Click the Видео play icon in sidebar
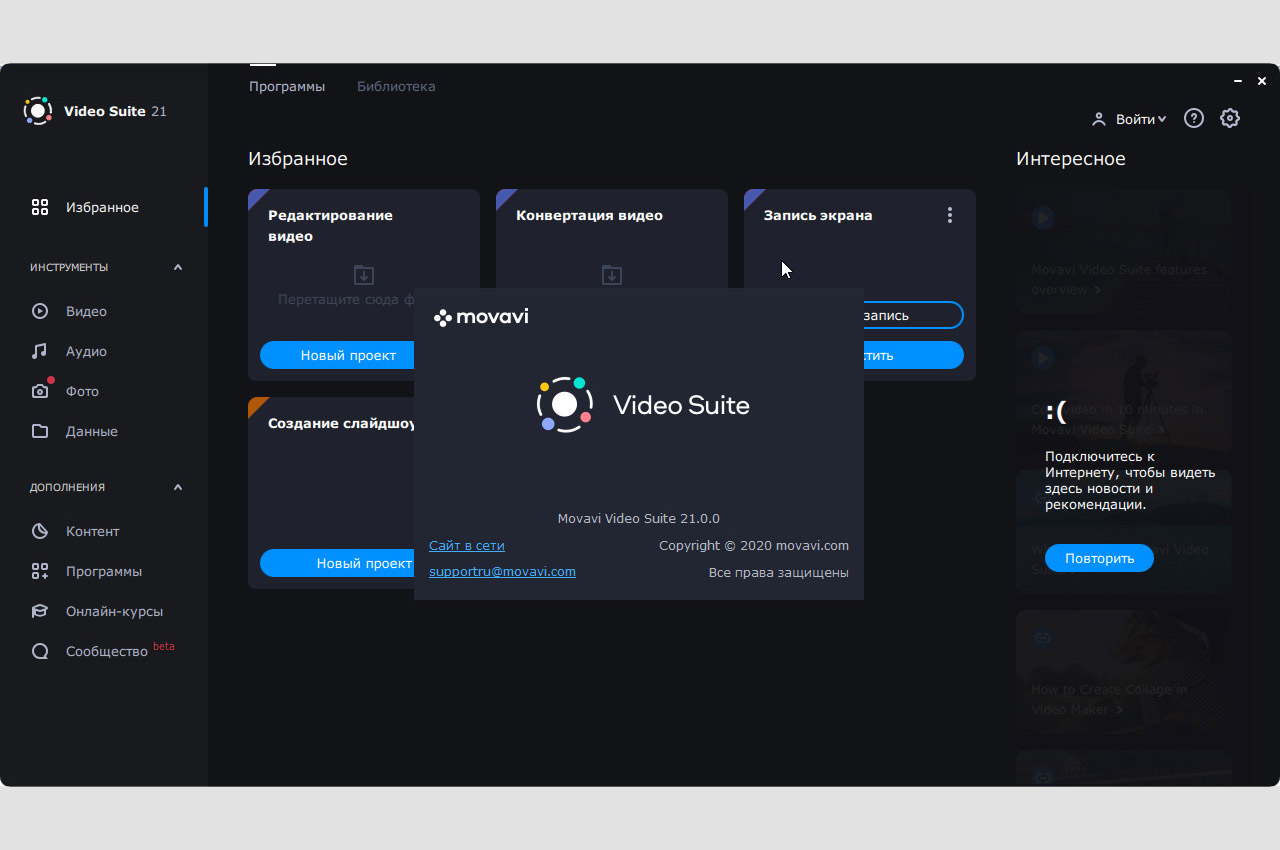The width and height of the screenshot is (1280, 850). tap(40, 311)
